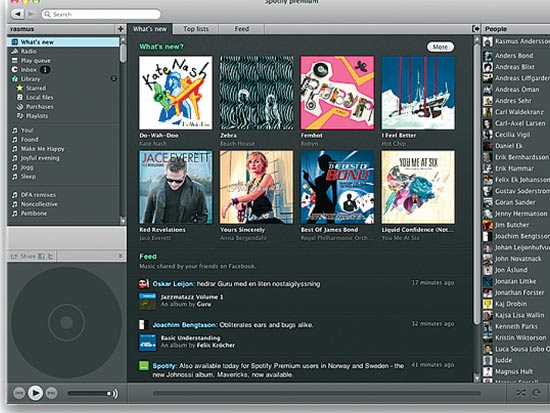Viewport: 550px width, 413px height.
Task: Click the Hot Chip artist link
Action: 394,144
